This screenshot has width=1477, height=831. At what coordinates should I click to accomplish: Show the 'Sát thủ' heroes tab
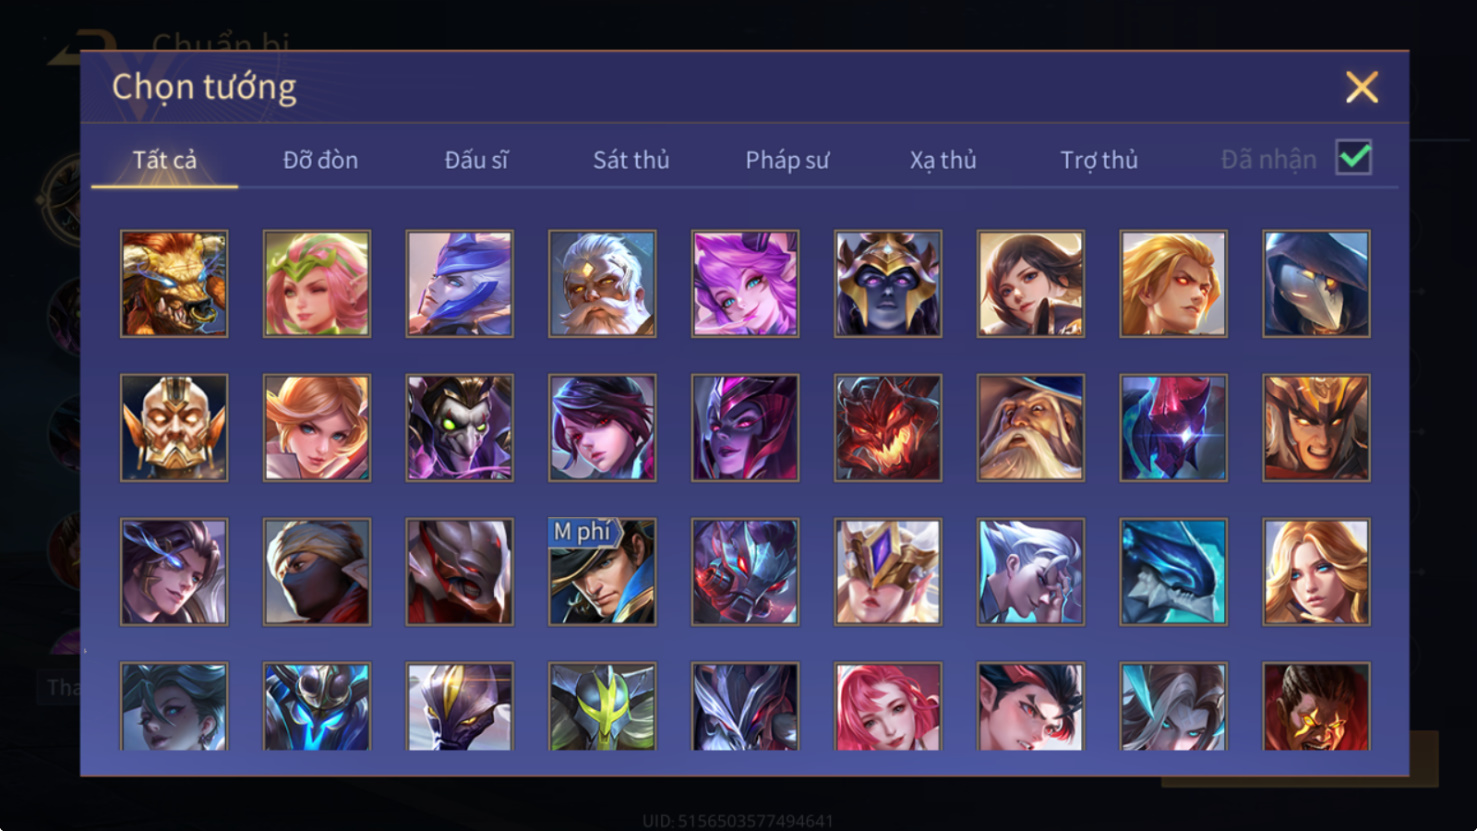coord(631,160)
